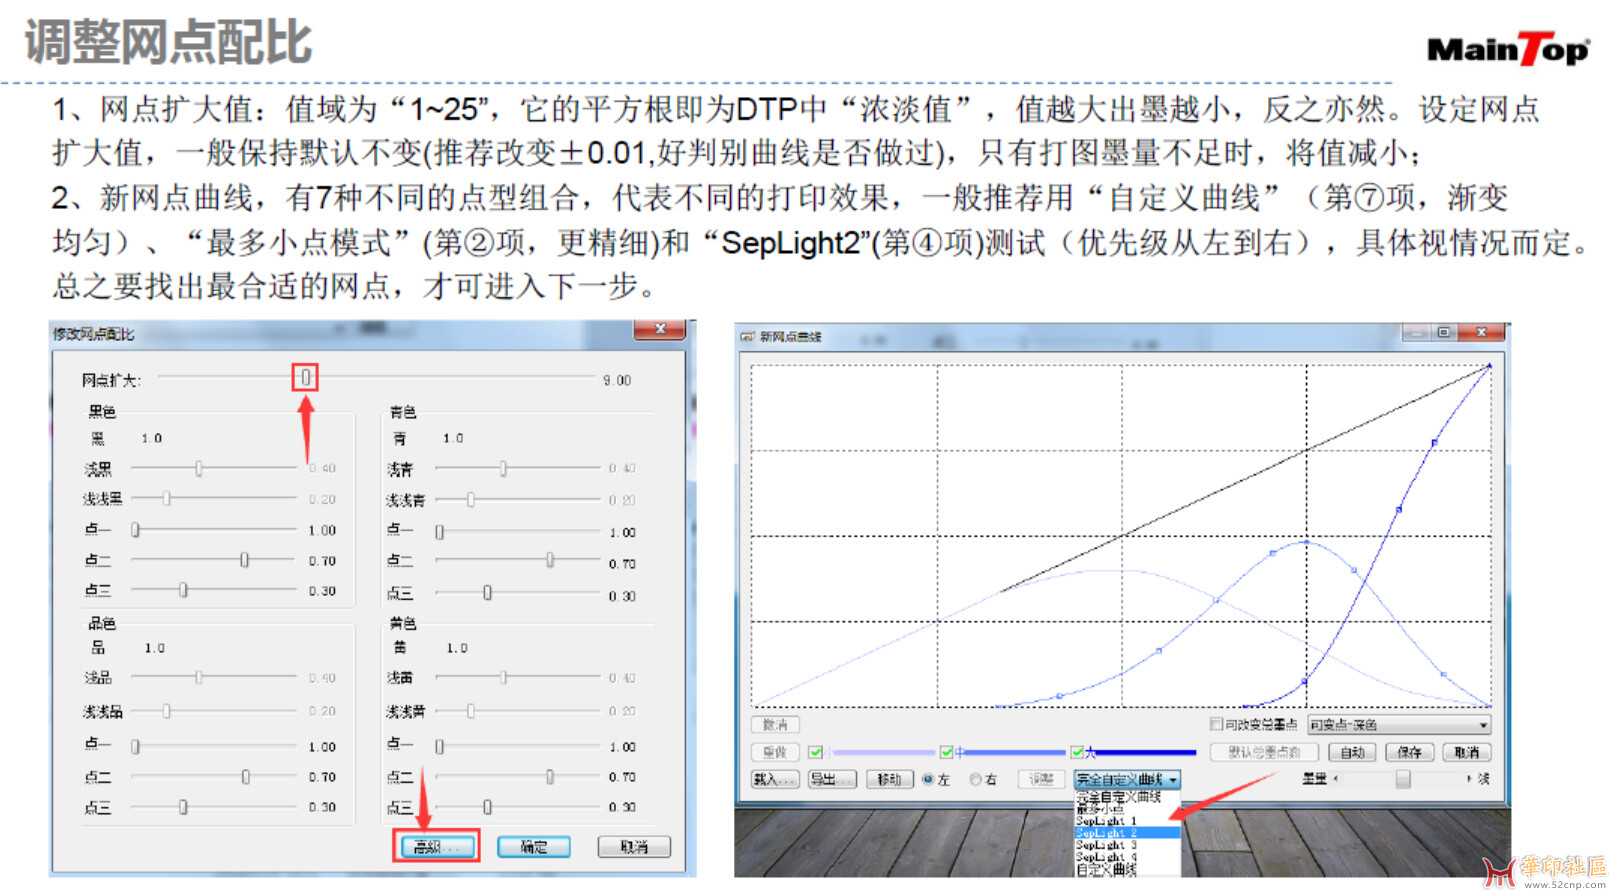Viewport: 1610px width, 892px height.
Task: Select the 右 radio button
Action: [975, 780]
